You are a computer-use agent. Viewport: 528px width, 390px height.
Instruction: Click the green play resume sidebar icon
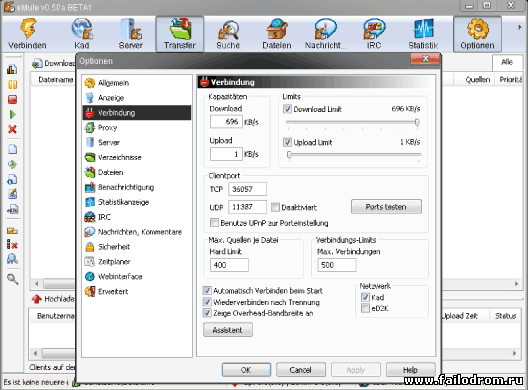coord(12,115)
